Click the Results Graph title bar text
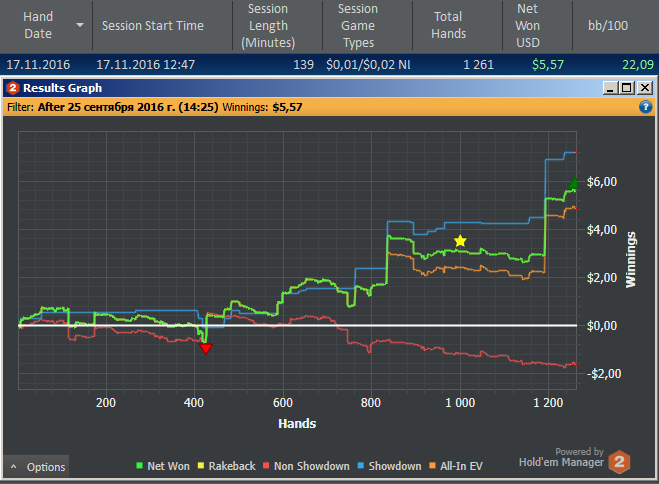Viewport: 659px width, 484px height. pos(62,88)
